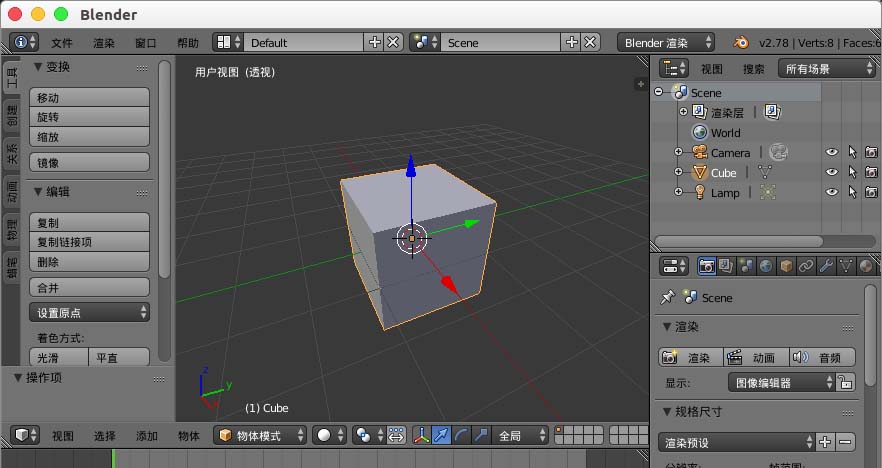Add a new screen layout with plus
882x468 pixels.
tap(375, 42)
